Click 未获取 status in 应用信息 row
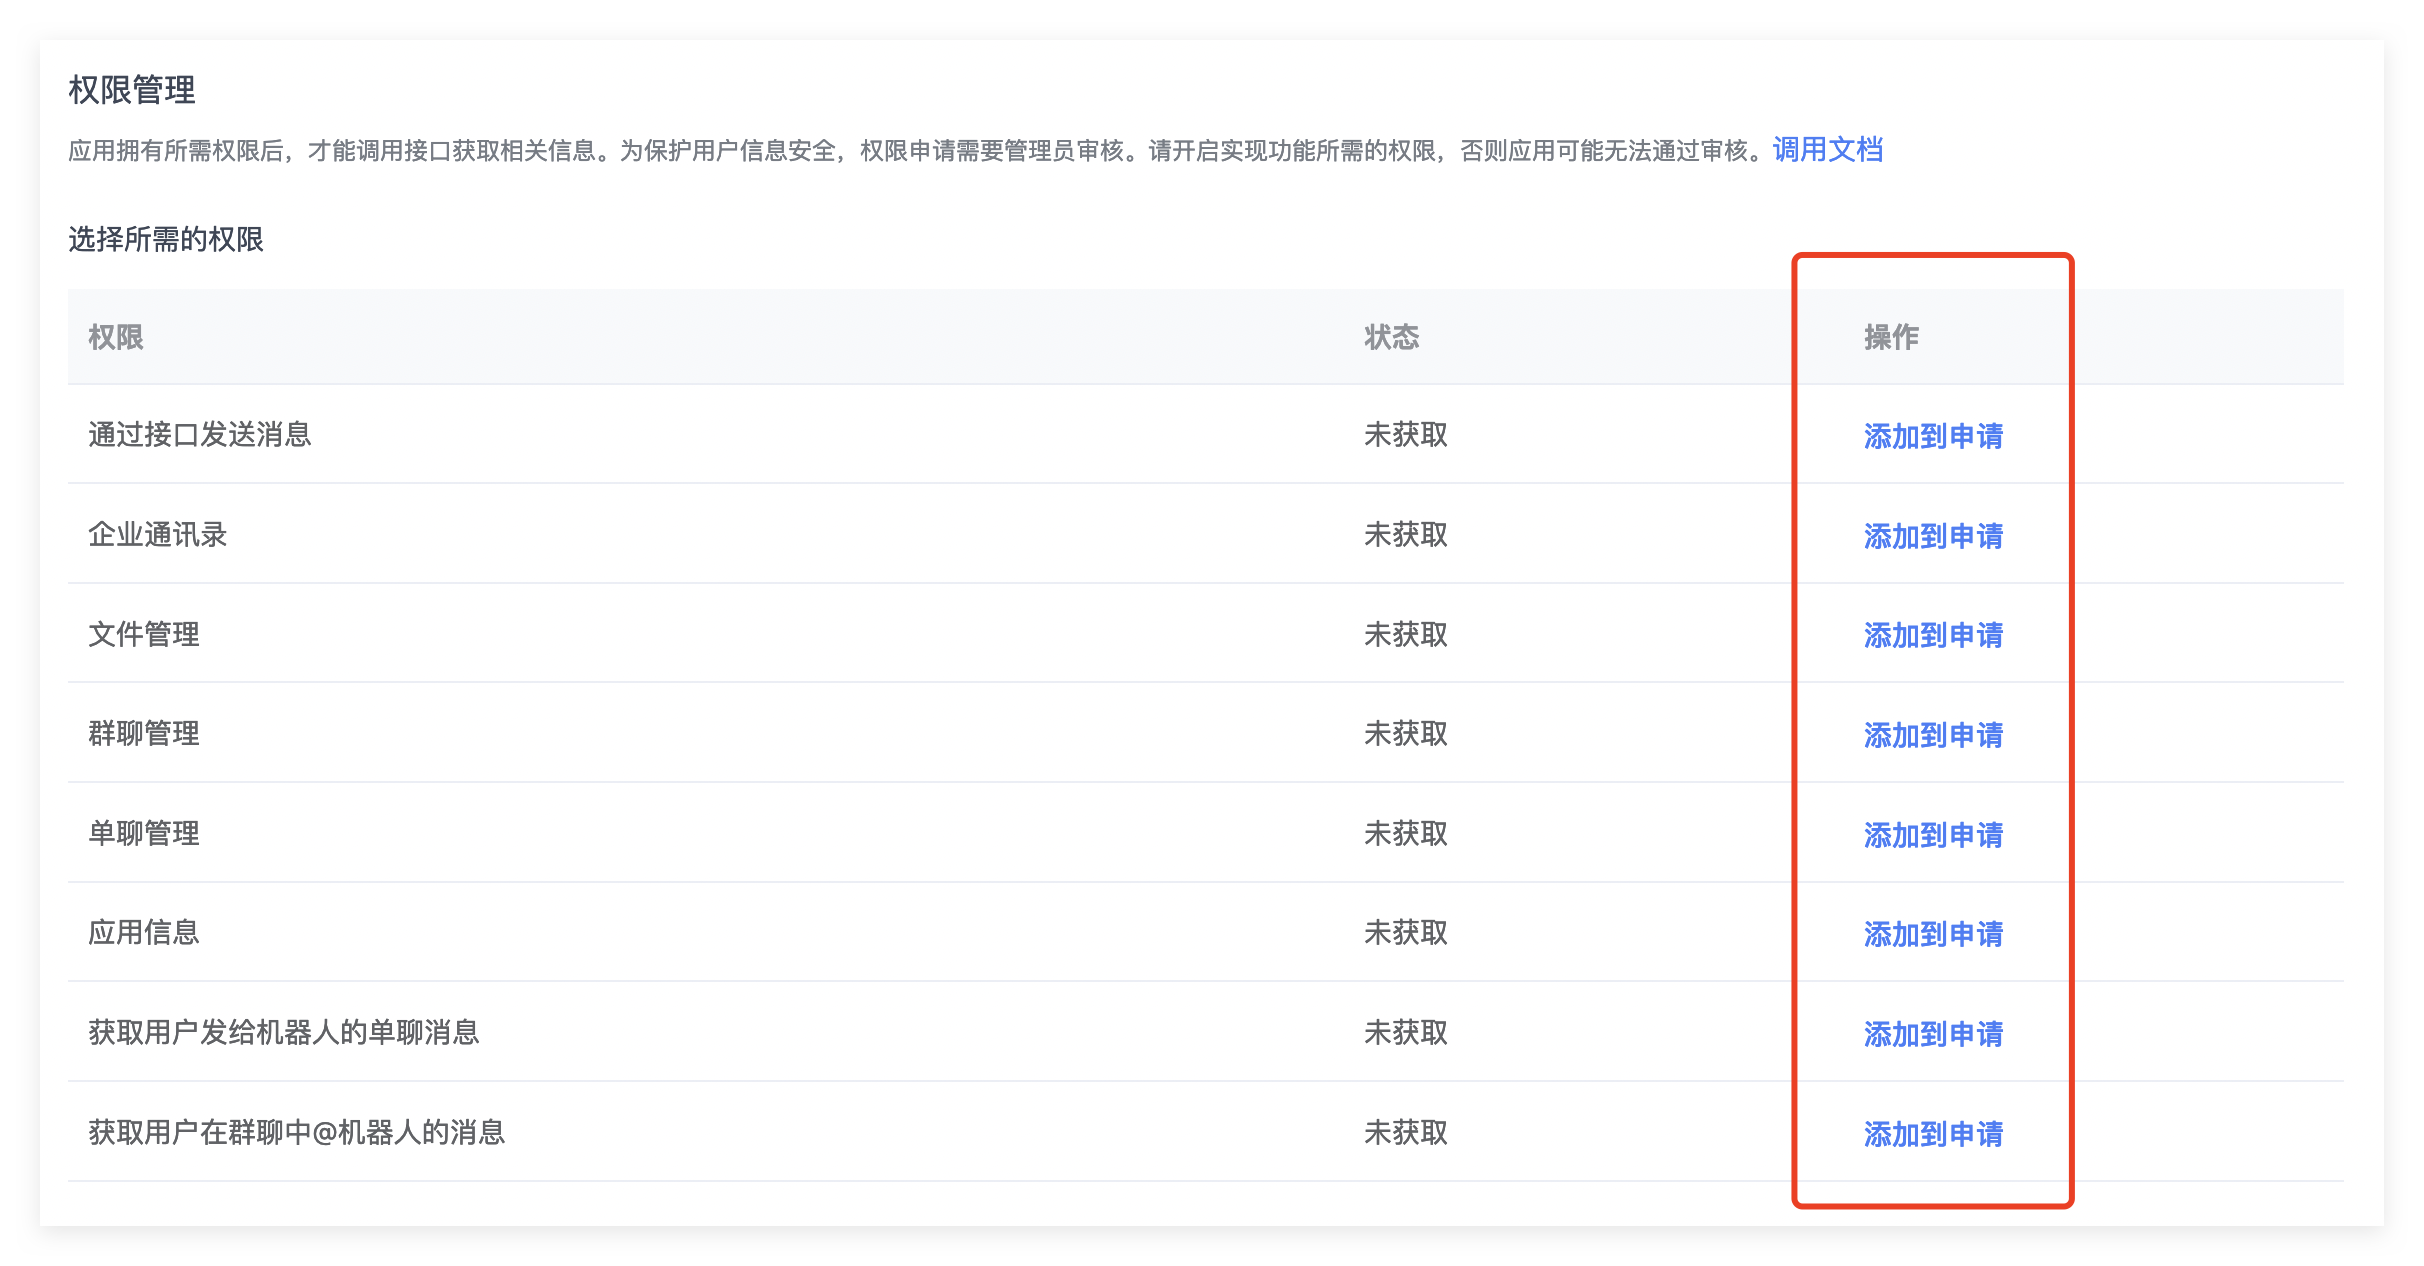The image size is (2424, 1266). click(x=1405, y=933)
